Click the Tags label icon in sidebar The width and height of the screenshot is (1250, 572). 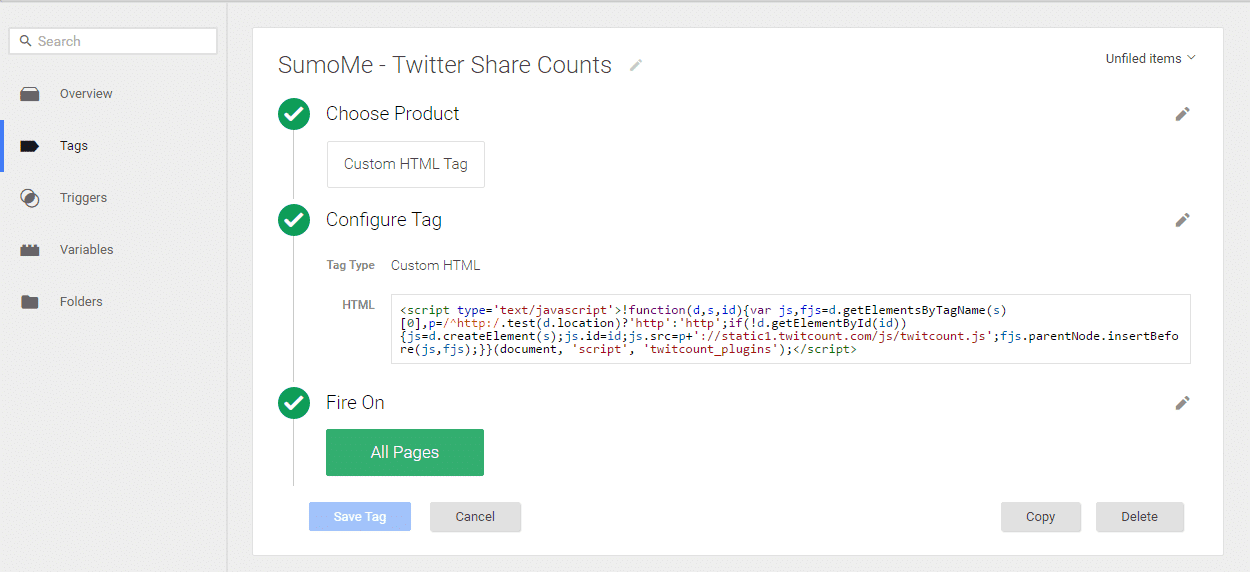coord(30,146)
